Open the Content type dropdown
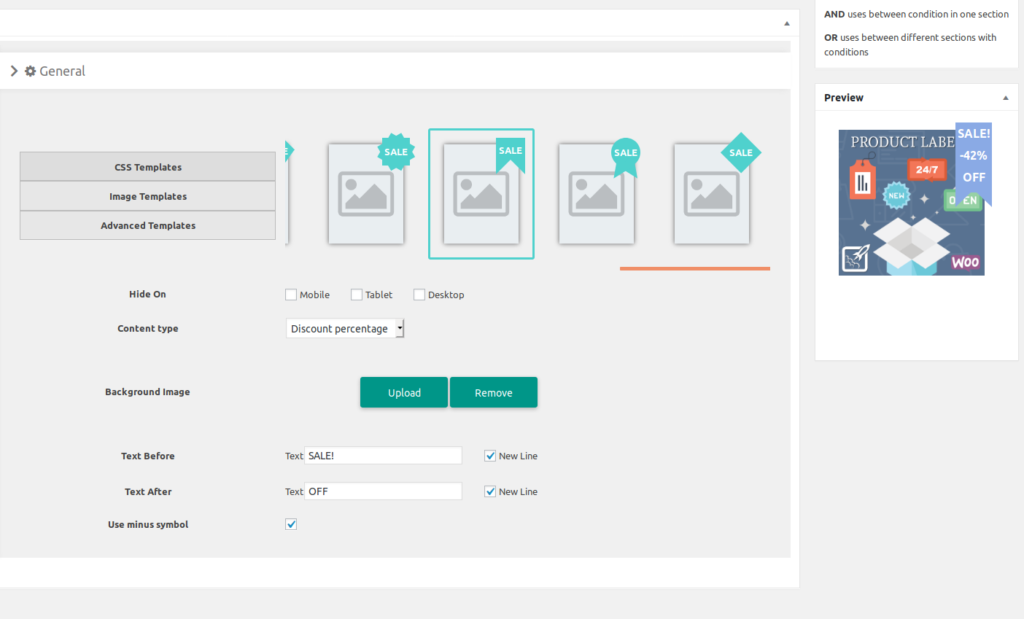Screen dimensions: 1024x619 (345, 328)
